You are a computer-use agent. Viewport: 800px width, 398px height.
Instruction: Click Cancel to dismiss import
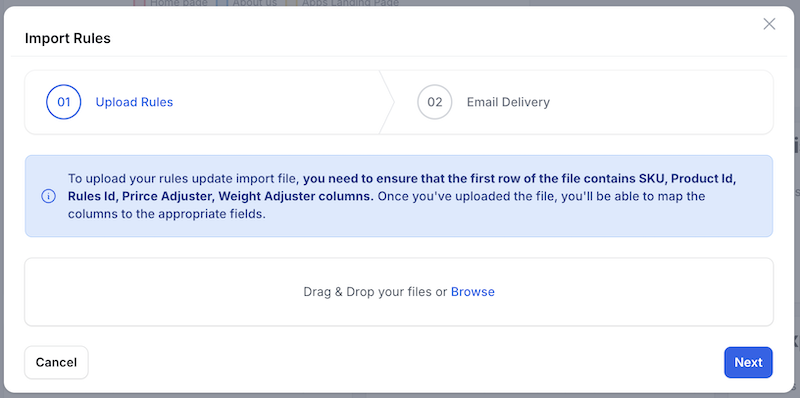point(56,362)
